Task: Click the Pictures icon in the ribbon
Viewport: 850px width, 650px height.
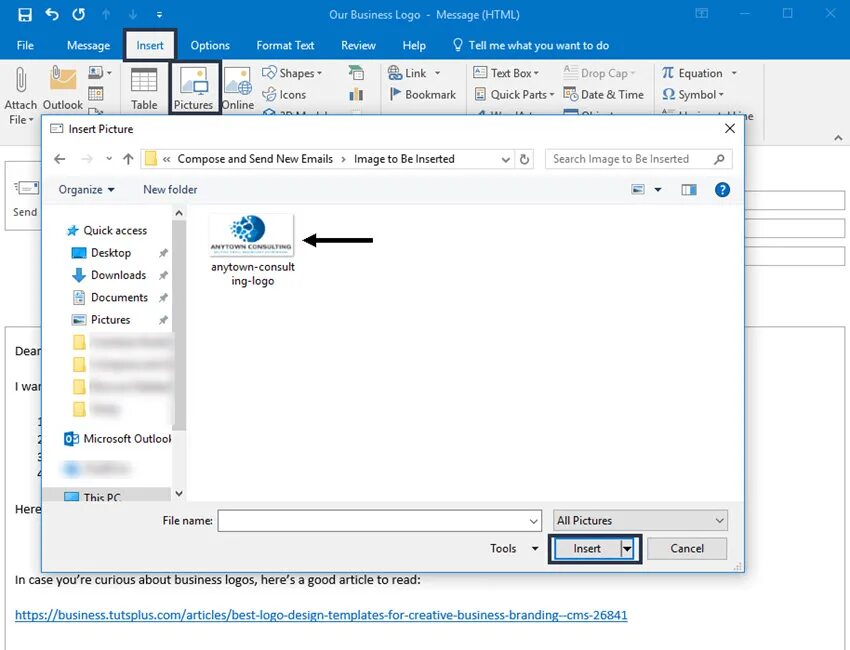Action: coord(194,81)
